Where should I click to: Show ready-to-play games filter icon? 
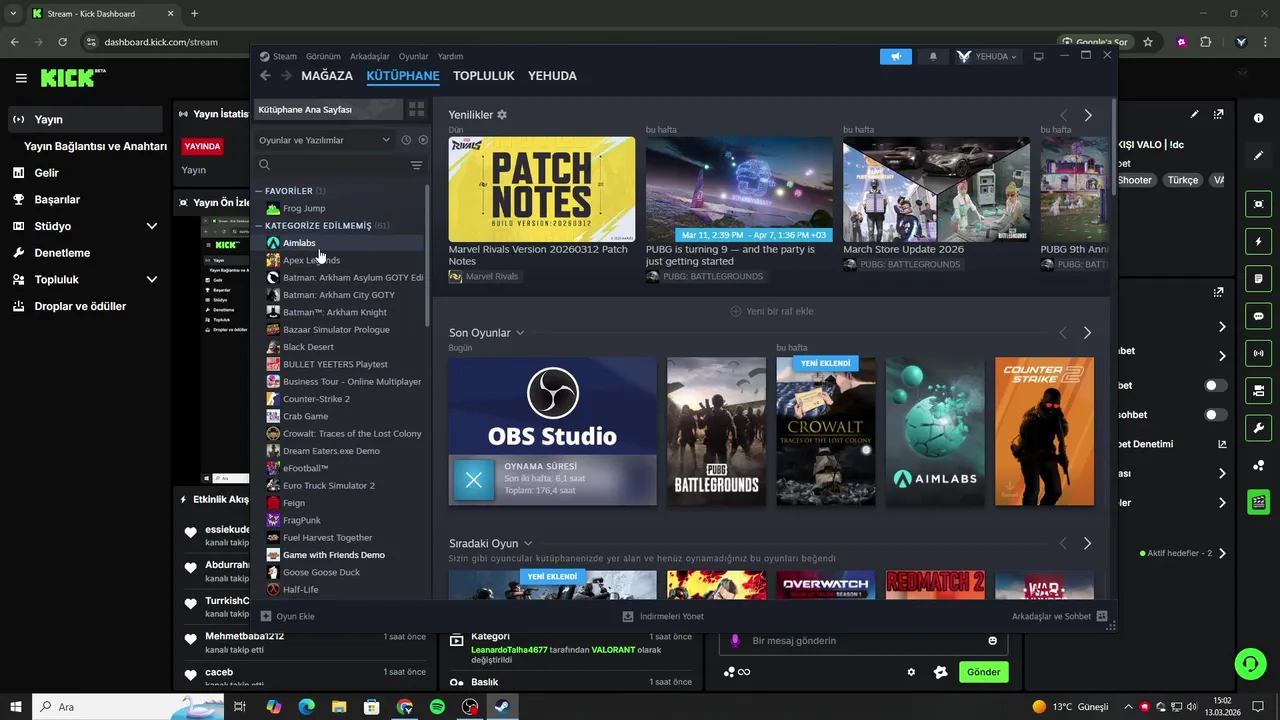(423, 140)
